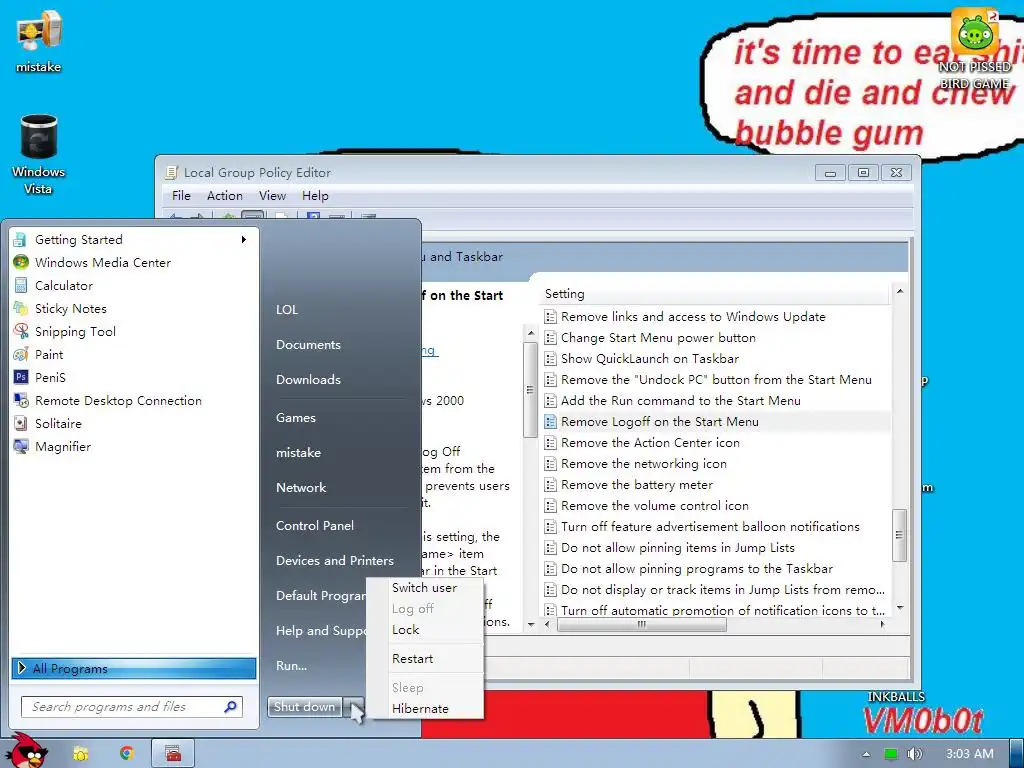Open Devices and Printers
The image size is (1024, 768).
(335, 561)
